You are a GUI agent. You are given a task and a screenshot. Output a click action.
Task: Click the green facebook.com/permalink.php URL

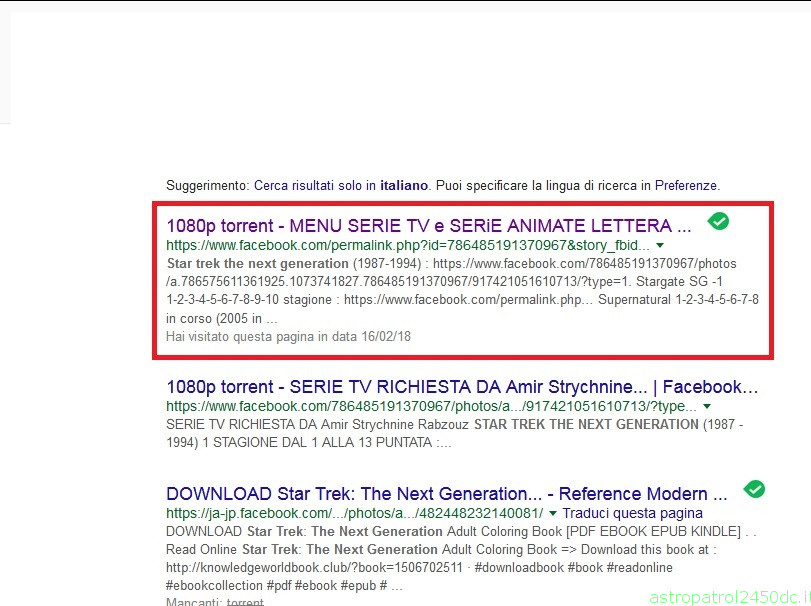(408, 245)
